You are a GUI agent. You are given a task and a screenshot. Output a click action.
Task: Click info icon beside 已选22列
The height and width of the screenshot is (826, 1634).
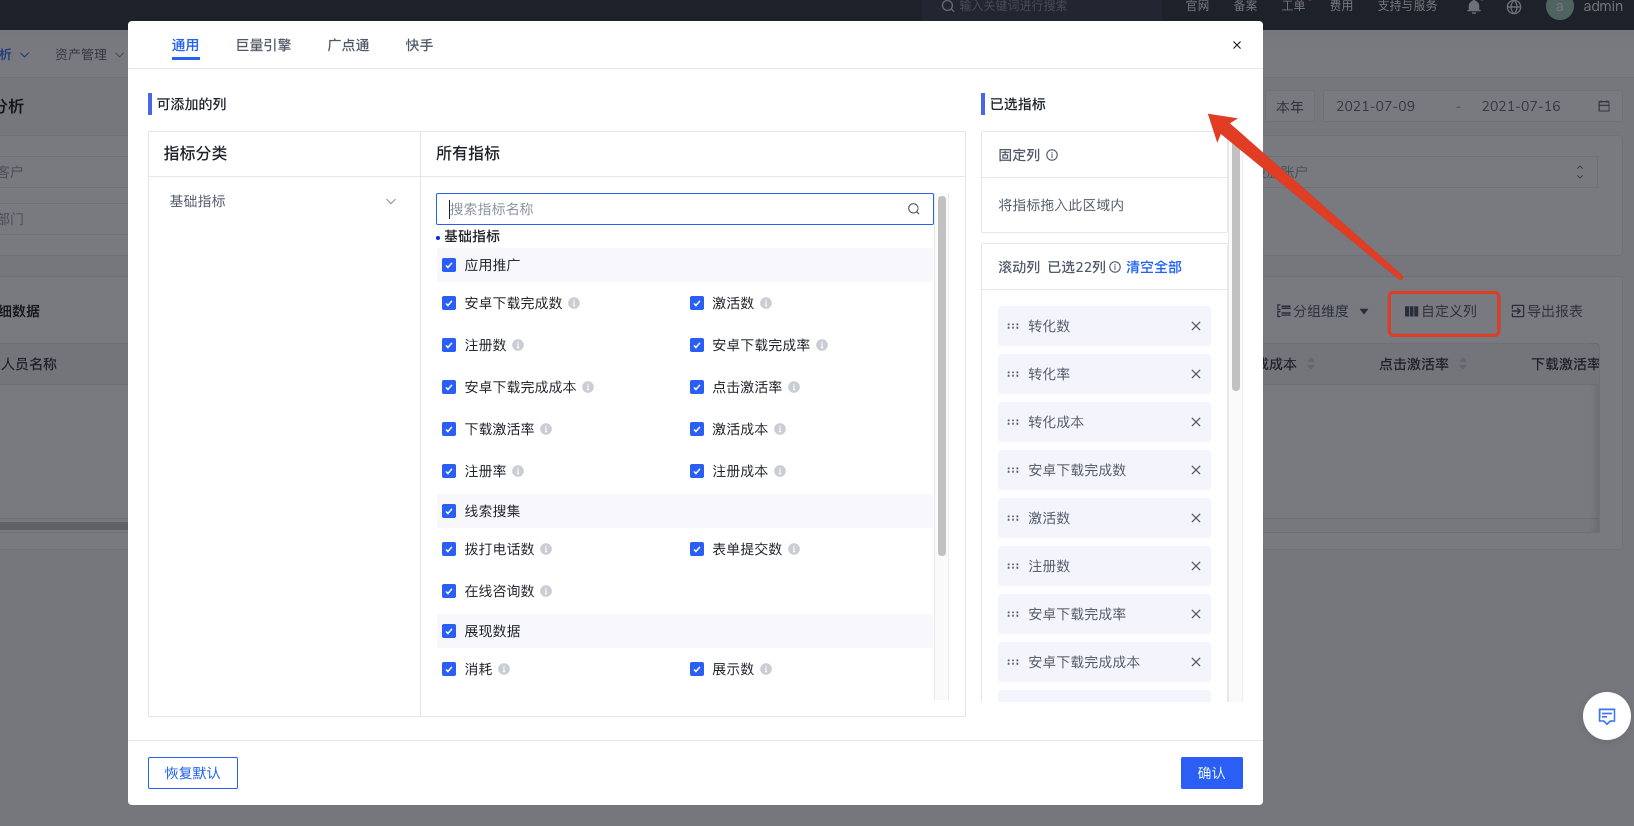pos(1115,267)
